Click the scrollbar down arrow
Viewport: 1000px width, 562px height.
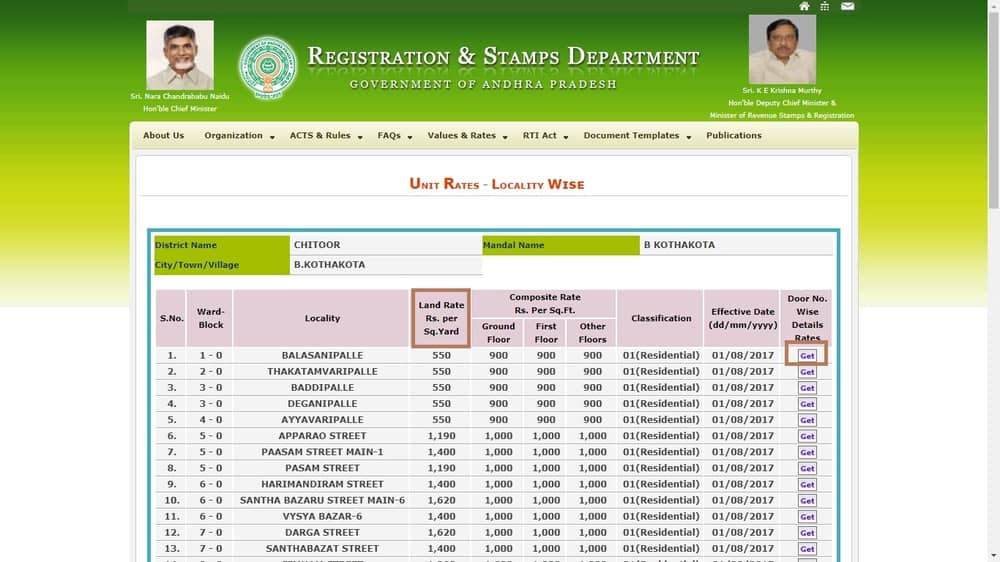[x=993, y=556]
